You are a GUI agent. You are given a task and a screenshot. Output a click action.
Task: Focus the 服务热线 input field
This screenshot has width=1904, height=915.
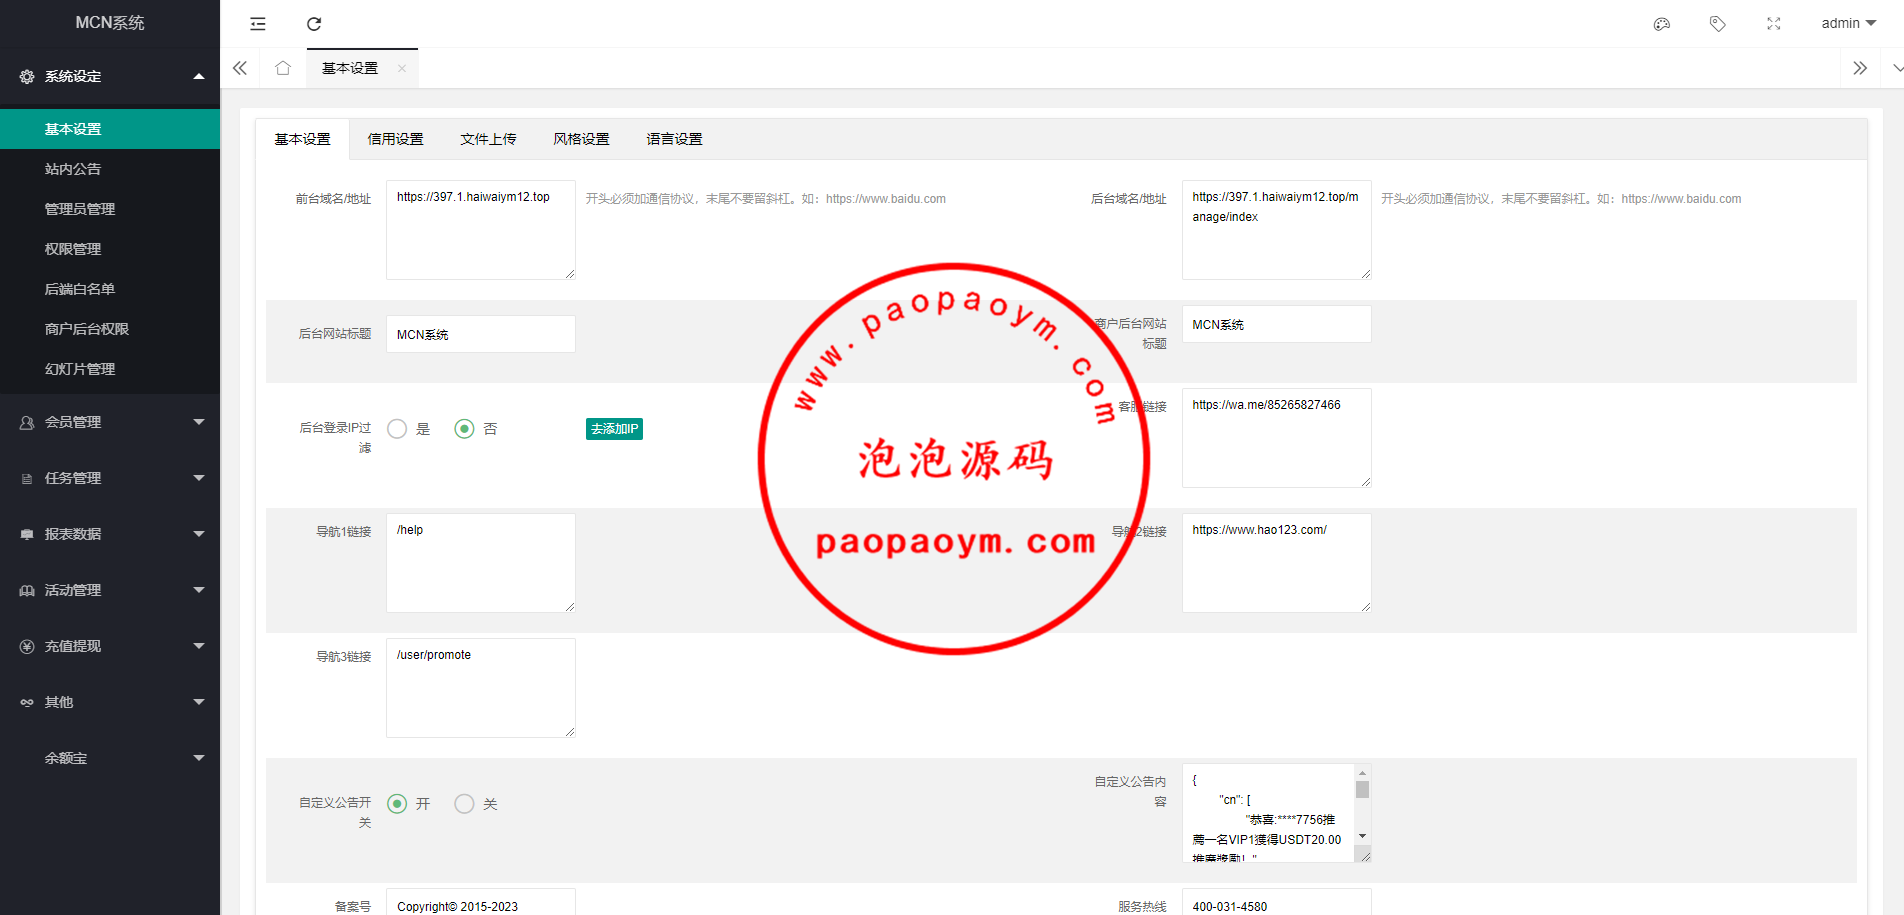(x=1276, y=903)
